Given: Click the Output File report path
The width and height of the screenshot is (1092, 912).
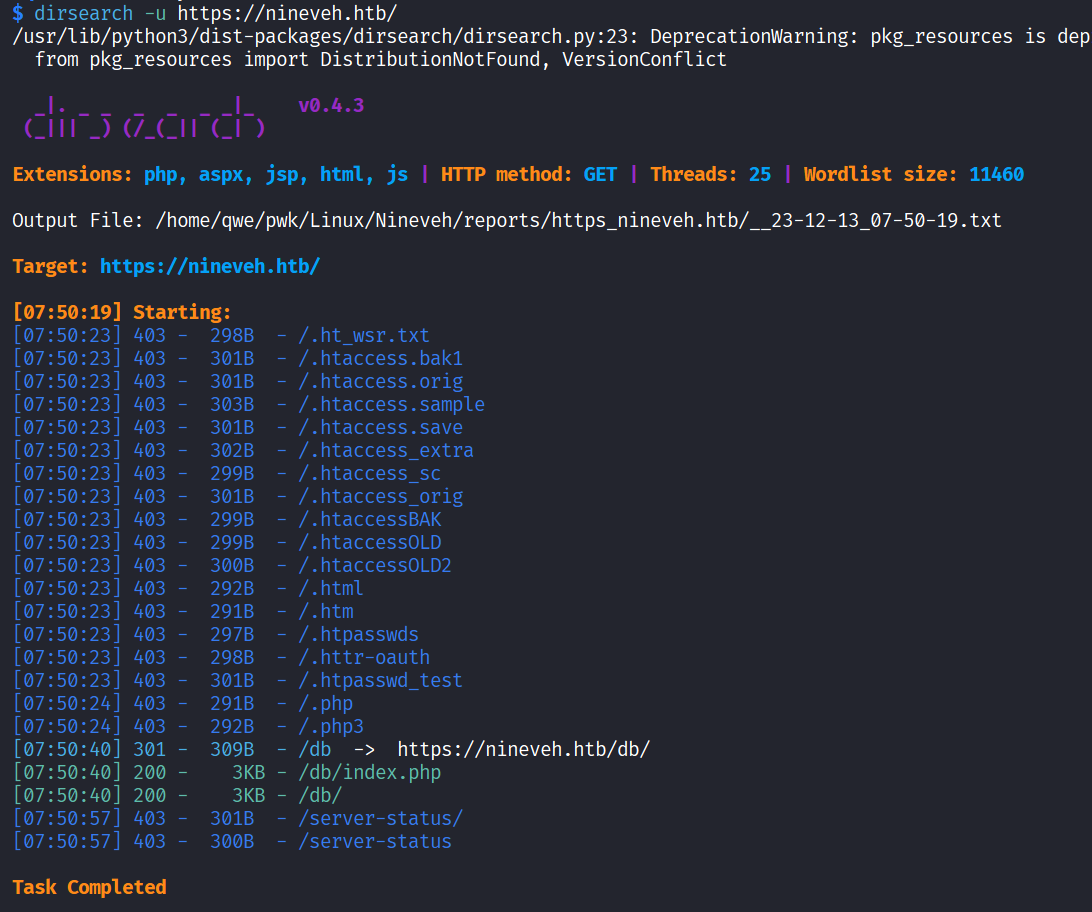Looking at the screenshot, I should tap(579, 221).
